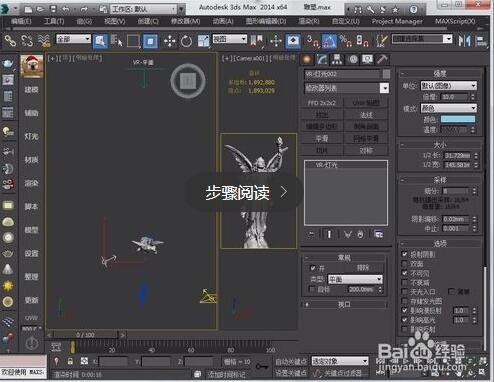Enable the 天光入口 (Skylight portal) checkbox
The image size is (494, 382).
405,292
